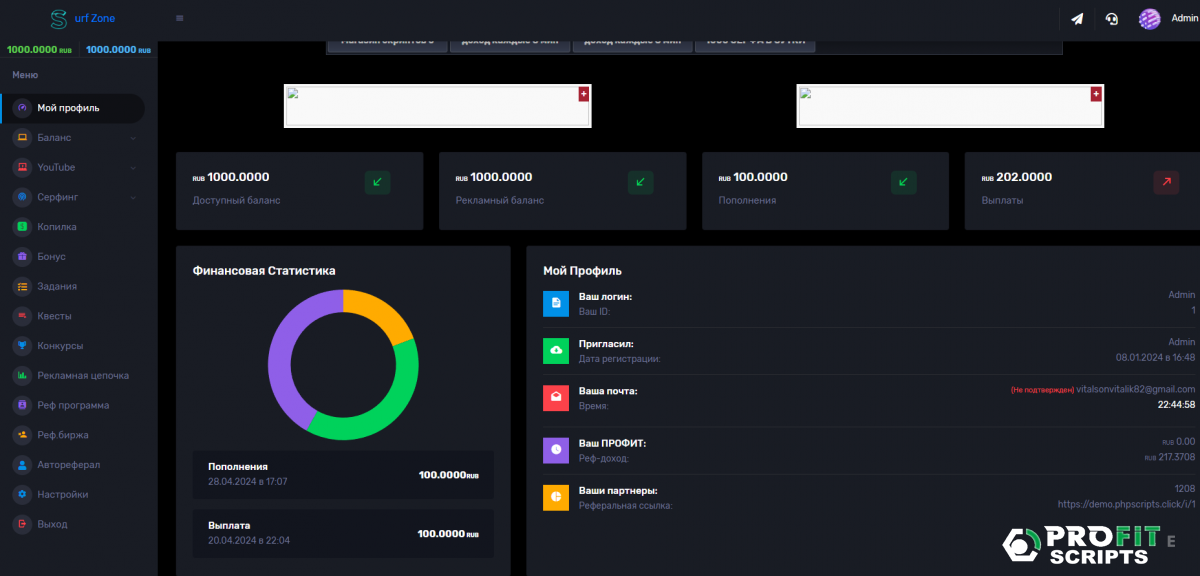Image resolution: width=1200 pixels, height=576 pixels.
Task: Toggle the hamburger sidebar menu icon
Action: click(x=179, y=18)
